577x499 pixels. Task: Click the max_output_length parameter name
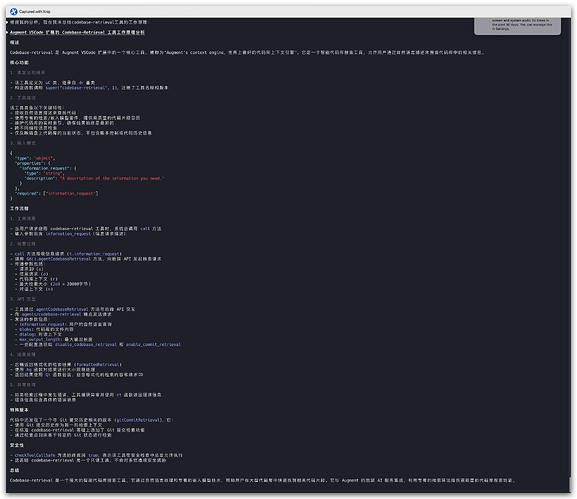tap(41, 340)
